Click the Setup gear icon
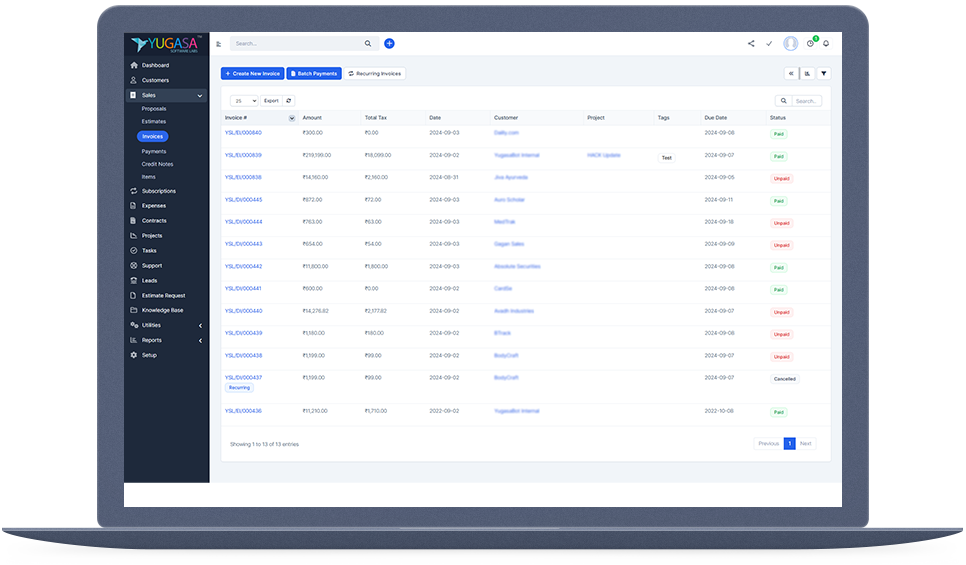Viewport: 966px width, 565px height. (134, 355)
